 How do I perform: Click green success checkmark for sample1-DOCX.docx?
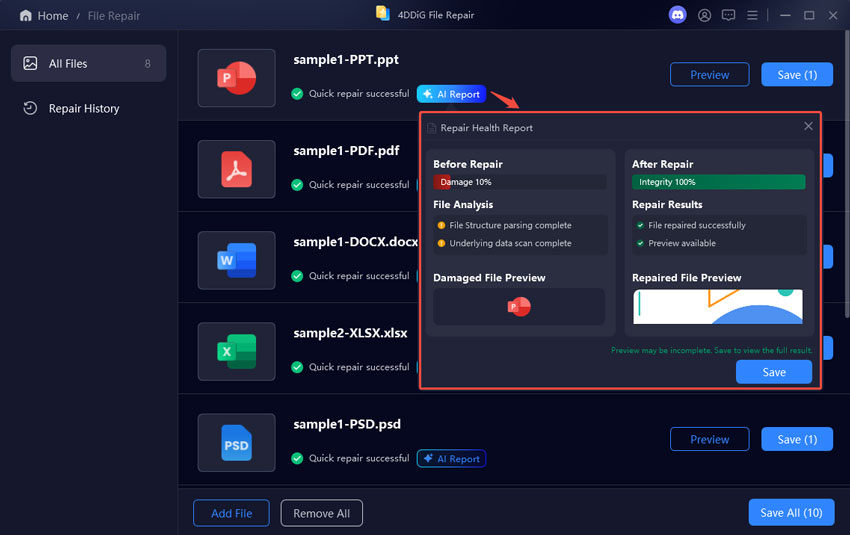pos(297,276)
